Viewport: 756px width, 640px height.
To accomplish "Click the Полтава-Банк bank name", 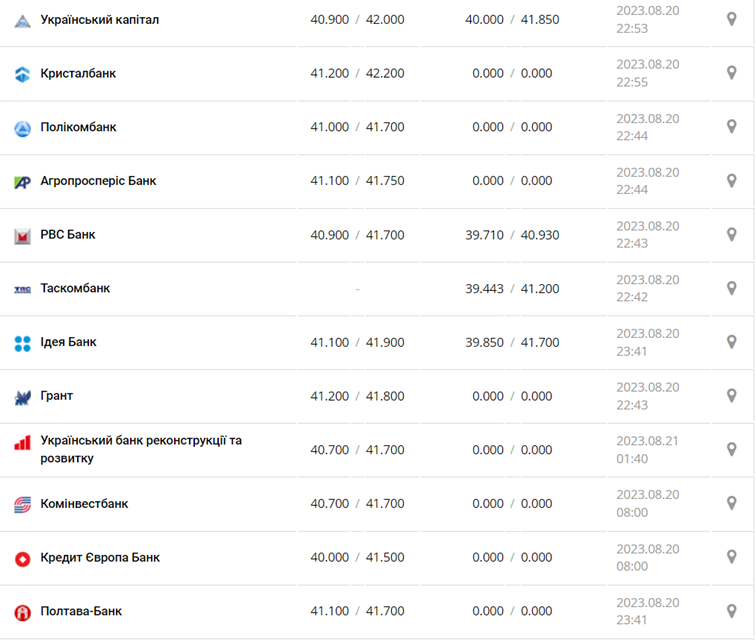I will click(81, 611).
